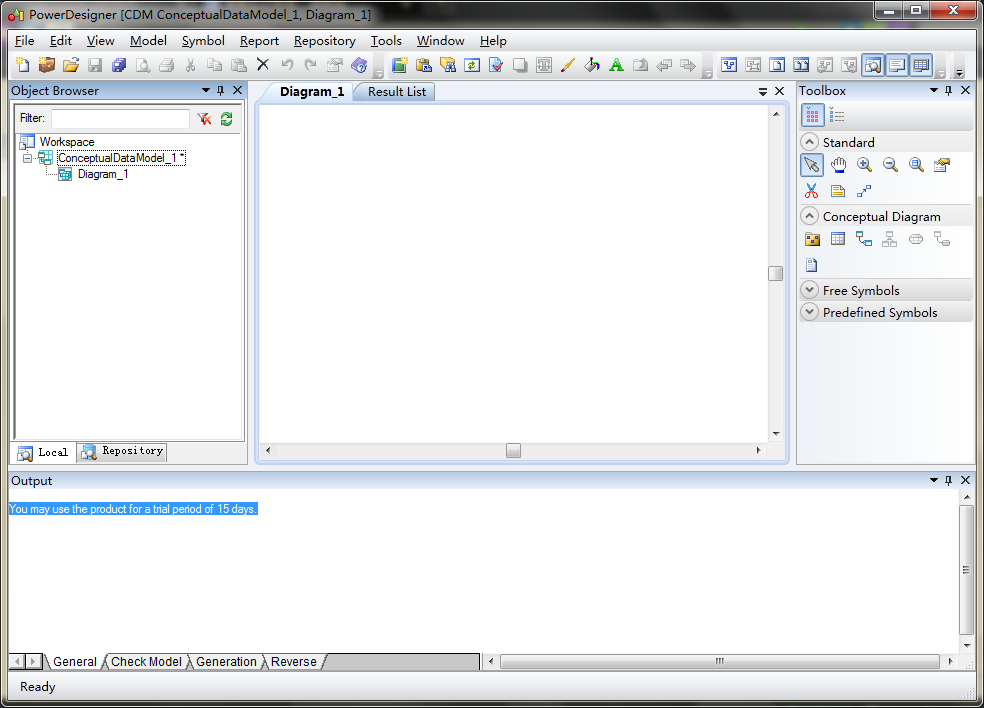Click the New Model toolbar icon
Screen dimensions: 984x708
23,65
